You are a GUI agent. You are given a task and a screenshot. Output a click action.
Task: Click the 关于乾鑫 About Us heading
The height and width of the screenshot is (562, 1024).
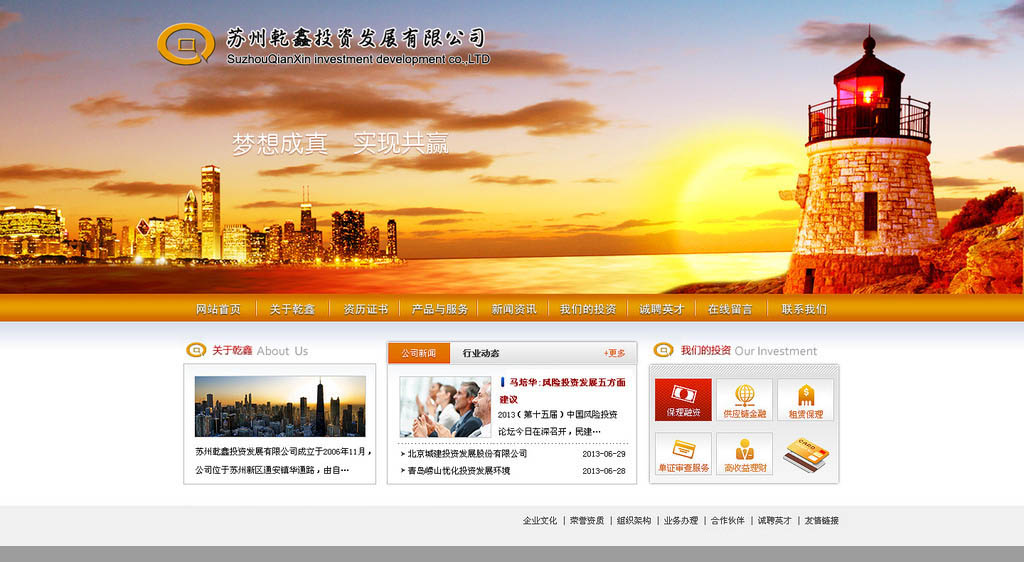pyautogui.click(x=260, y=351)
